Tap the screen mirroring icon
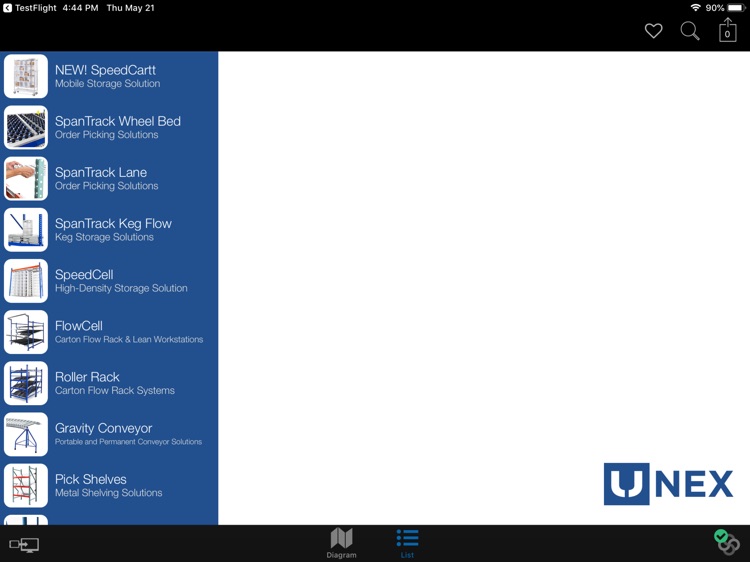Viewport: 750px width, 562px height. [x=24, y=545]
